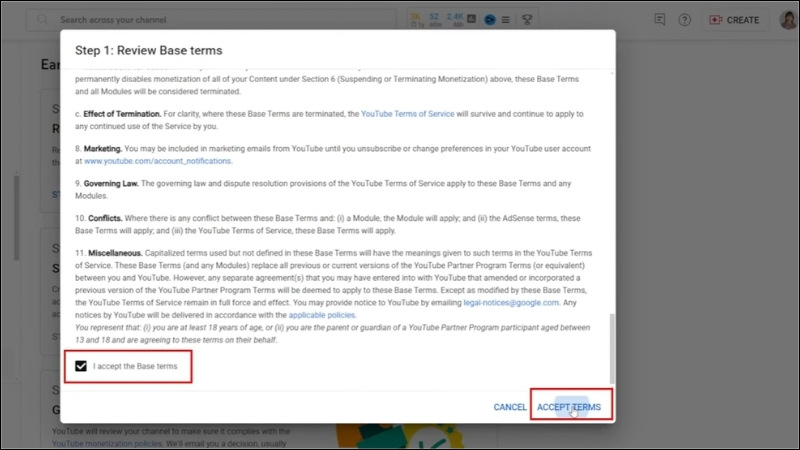Click the CREATE video button
800x450 pixels.
[x=733, y=20]
